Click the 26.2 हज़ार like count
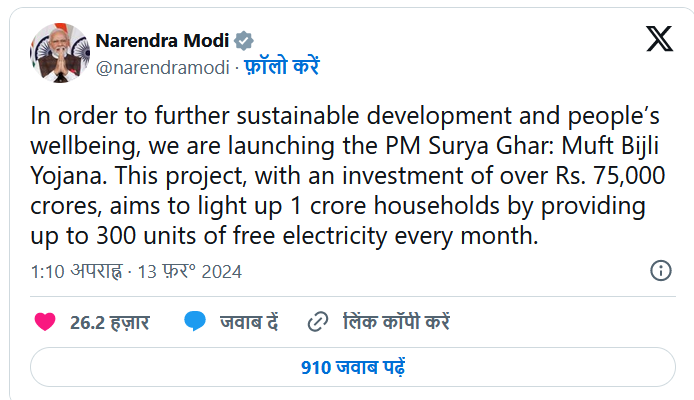The width and height of the screenshot is (694, 400). point(110,322)
